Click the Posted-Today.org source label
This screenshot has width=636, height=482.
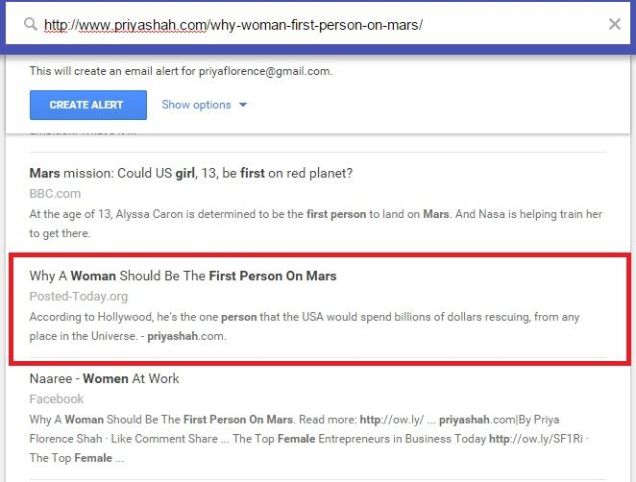click(79, 297)
